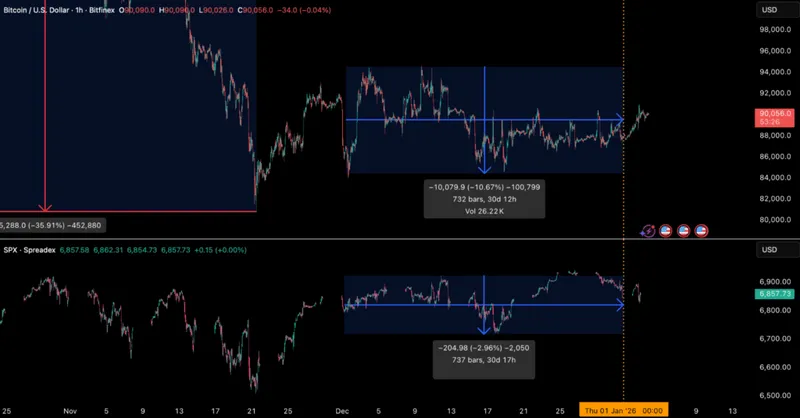The height and width of the screenshot is (418, 800).
Task: Click the pane divider between Bitcoin and SPX
Action: click(x=400, y=240)
